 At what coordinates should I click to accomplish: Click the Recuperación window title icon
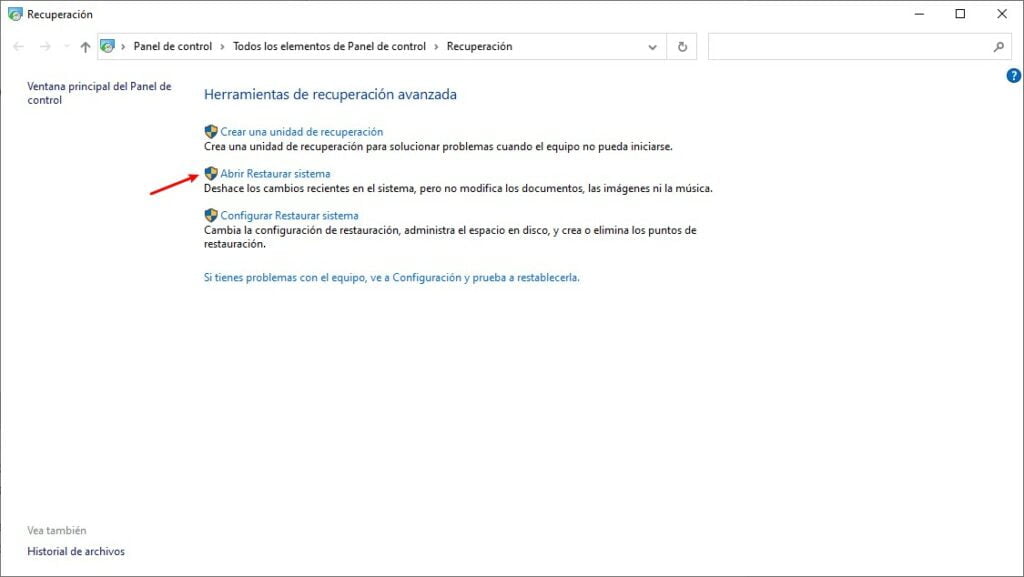coord(15,14)
